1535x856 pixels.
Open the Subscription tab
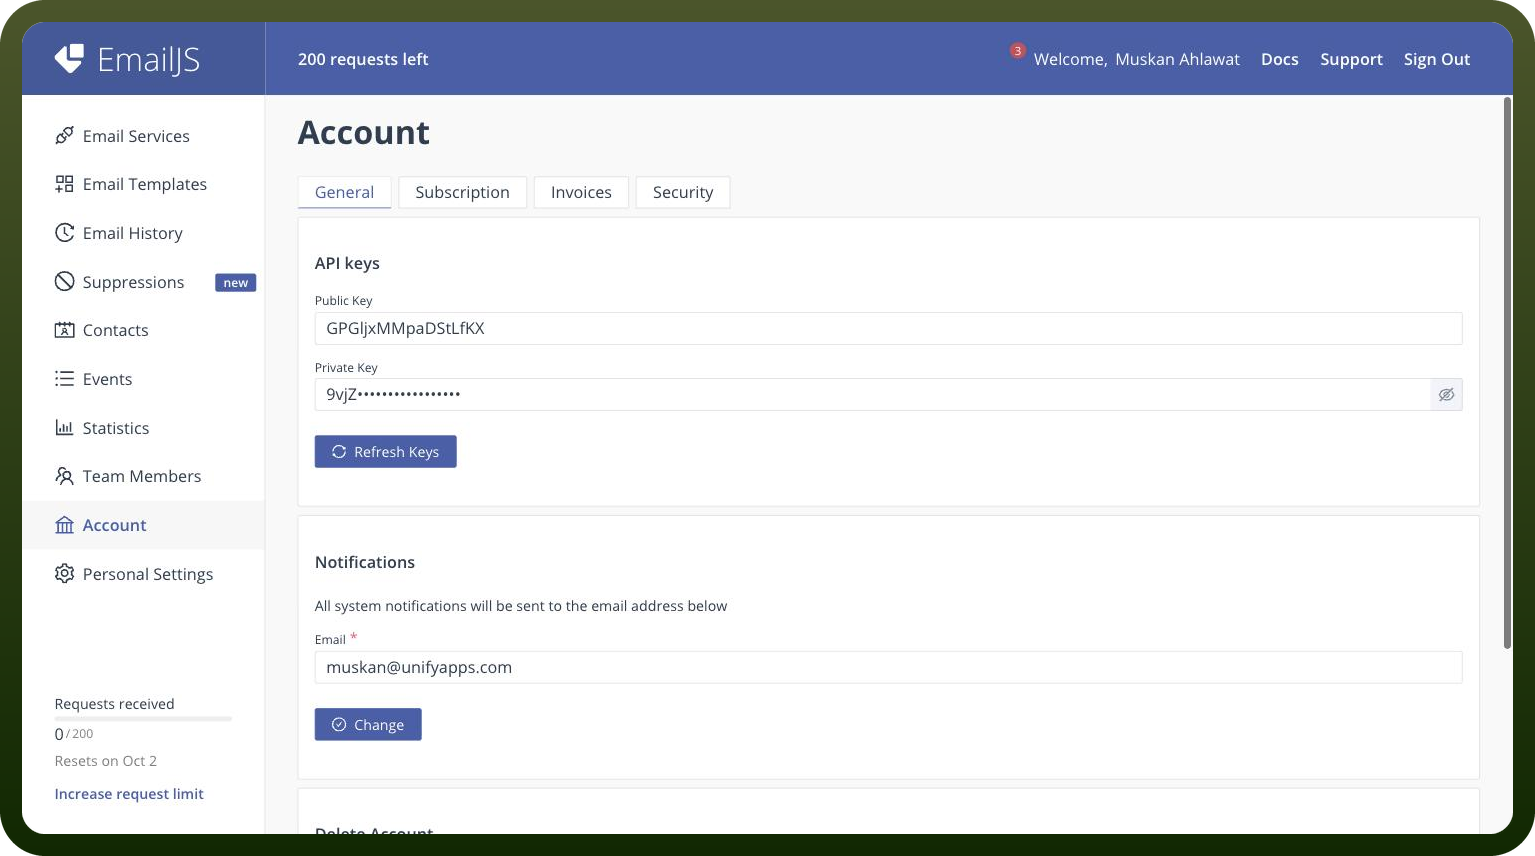462,192
